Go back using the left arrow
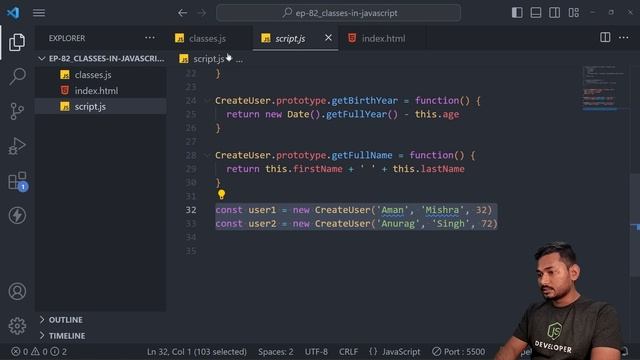 182,13
